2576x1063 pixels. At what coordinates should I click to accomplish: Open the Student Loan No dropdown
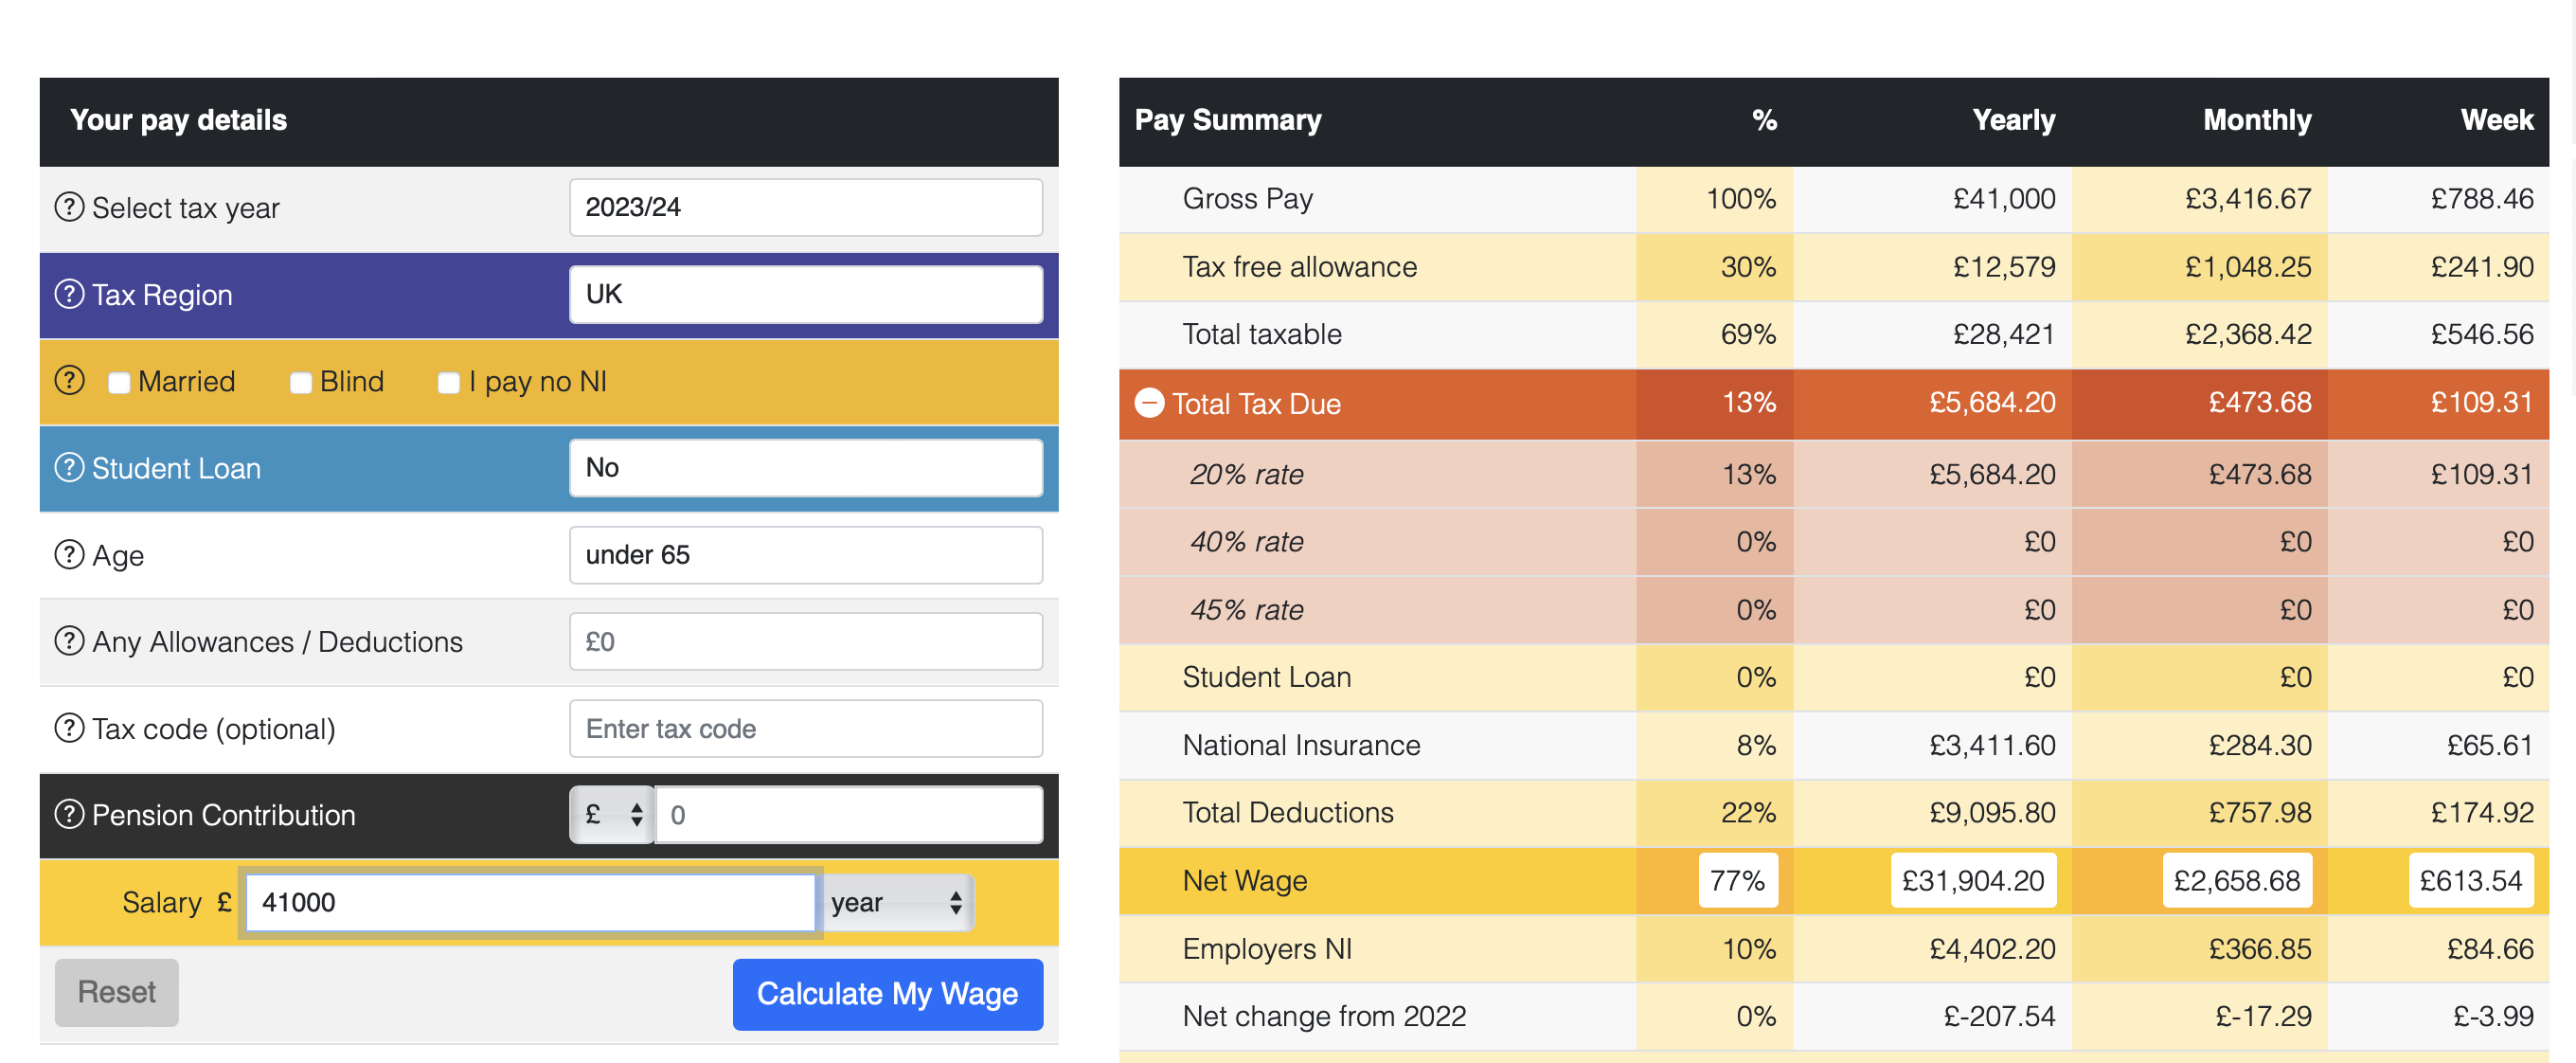coord(805,467)
